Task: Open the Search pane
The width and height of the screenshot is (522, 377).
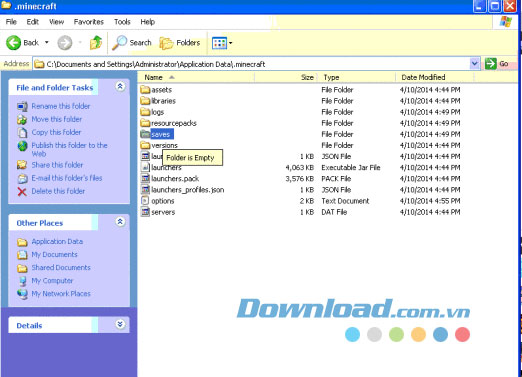Action: (131, 43)
